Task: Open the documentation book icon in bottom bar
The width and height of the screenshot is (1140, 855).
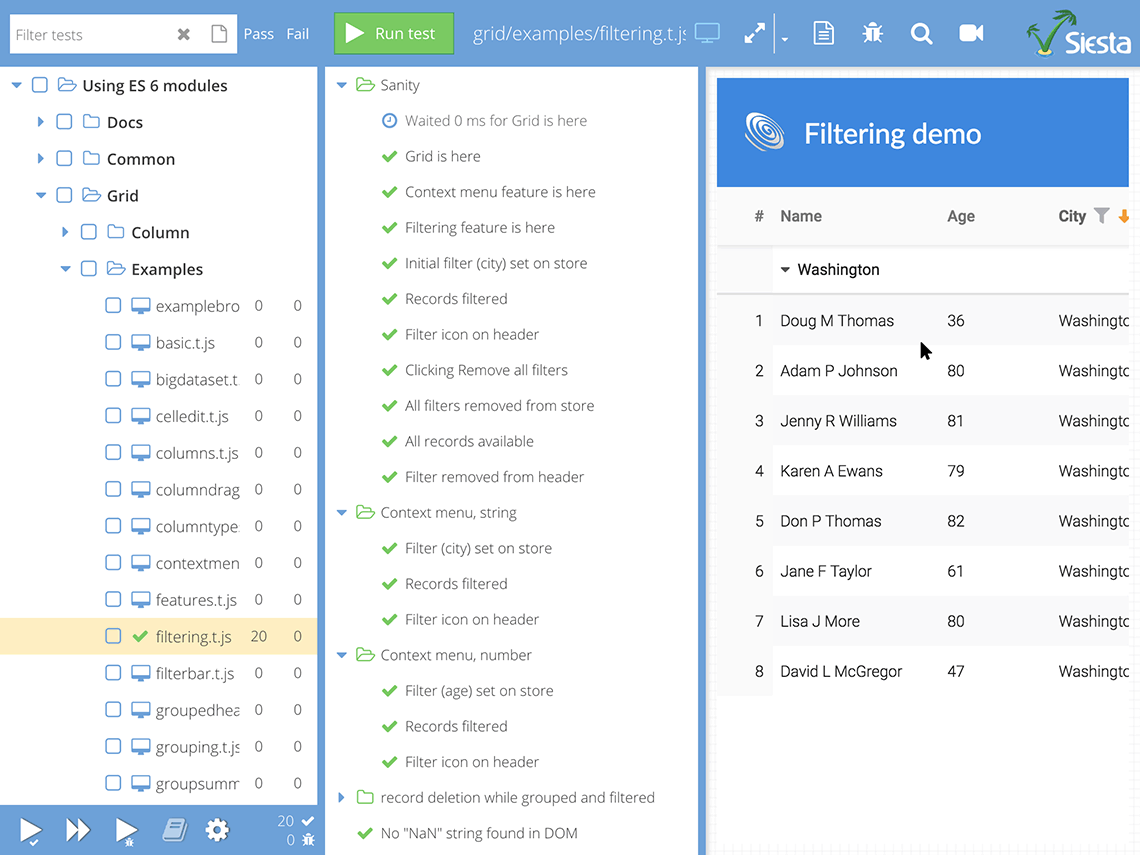Action: click(x=174, y=830)
